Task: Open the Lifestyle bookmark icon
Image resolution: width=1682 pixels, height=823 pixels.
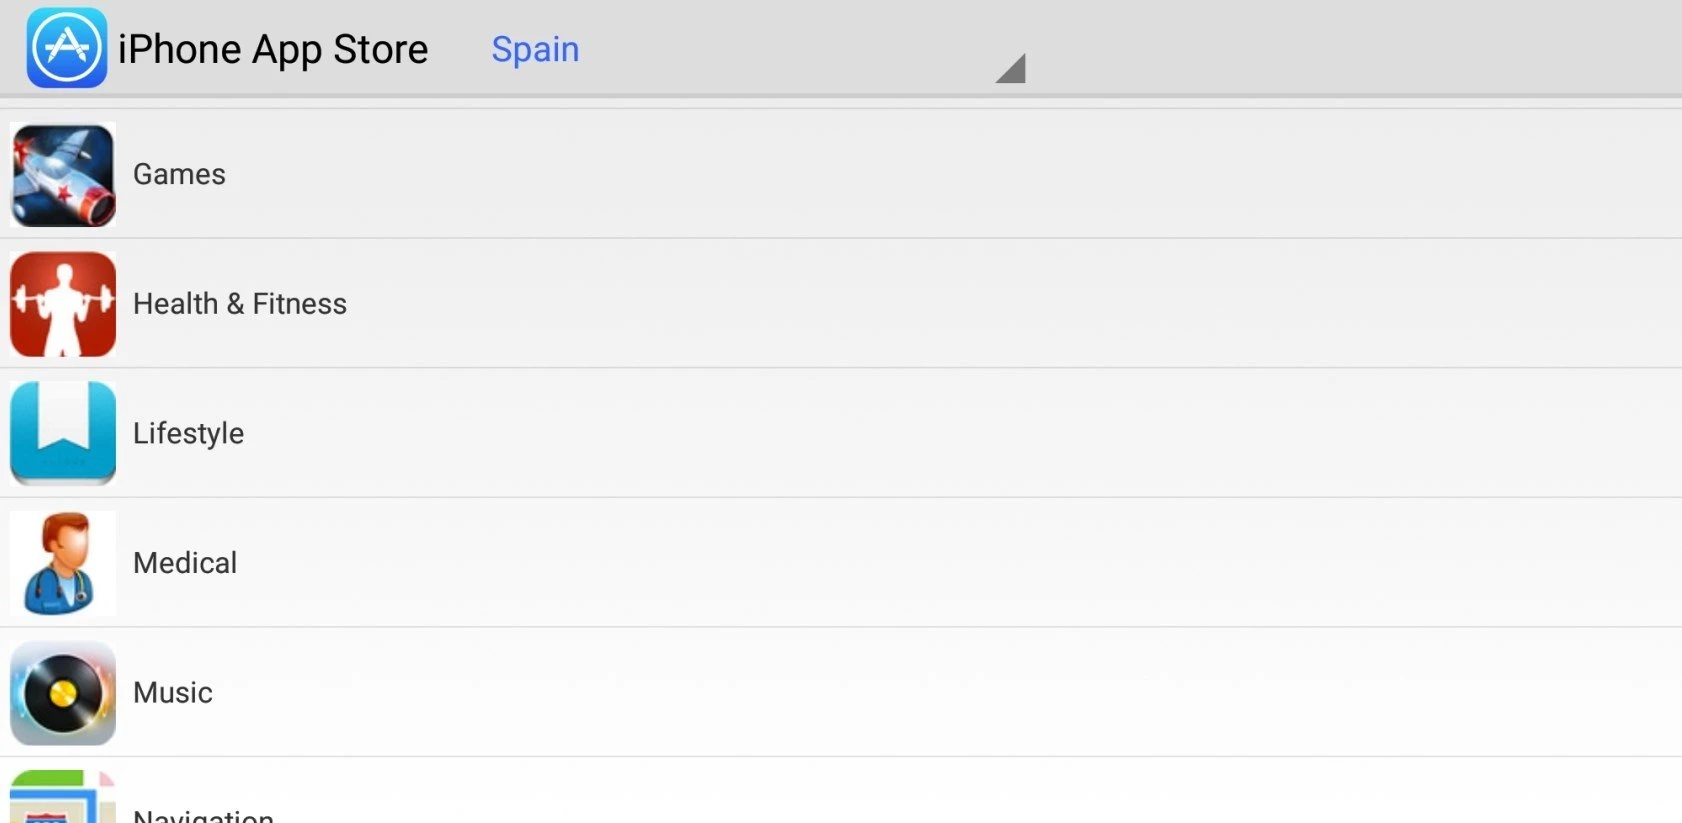Action: (x=63, y=433)
